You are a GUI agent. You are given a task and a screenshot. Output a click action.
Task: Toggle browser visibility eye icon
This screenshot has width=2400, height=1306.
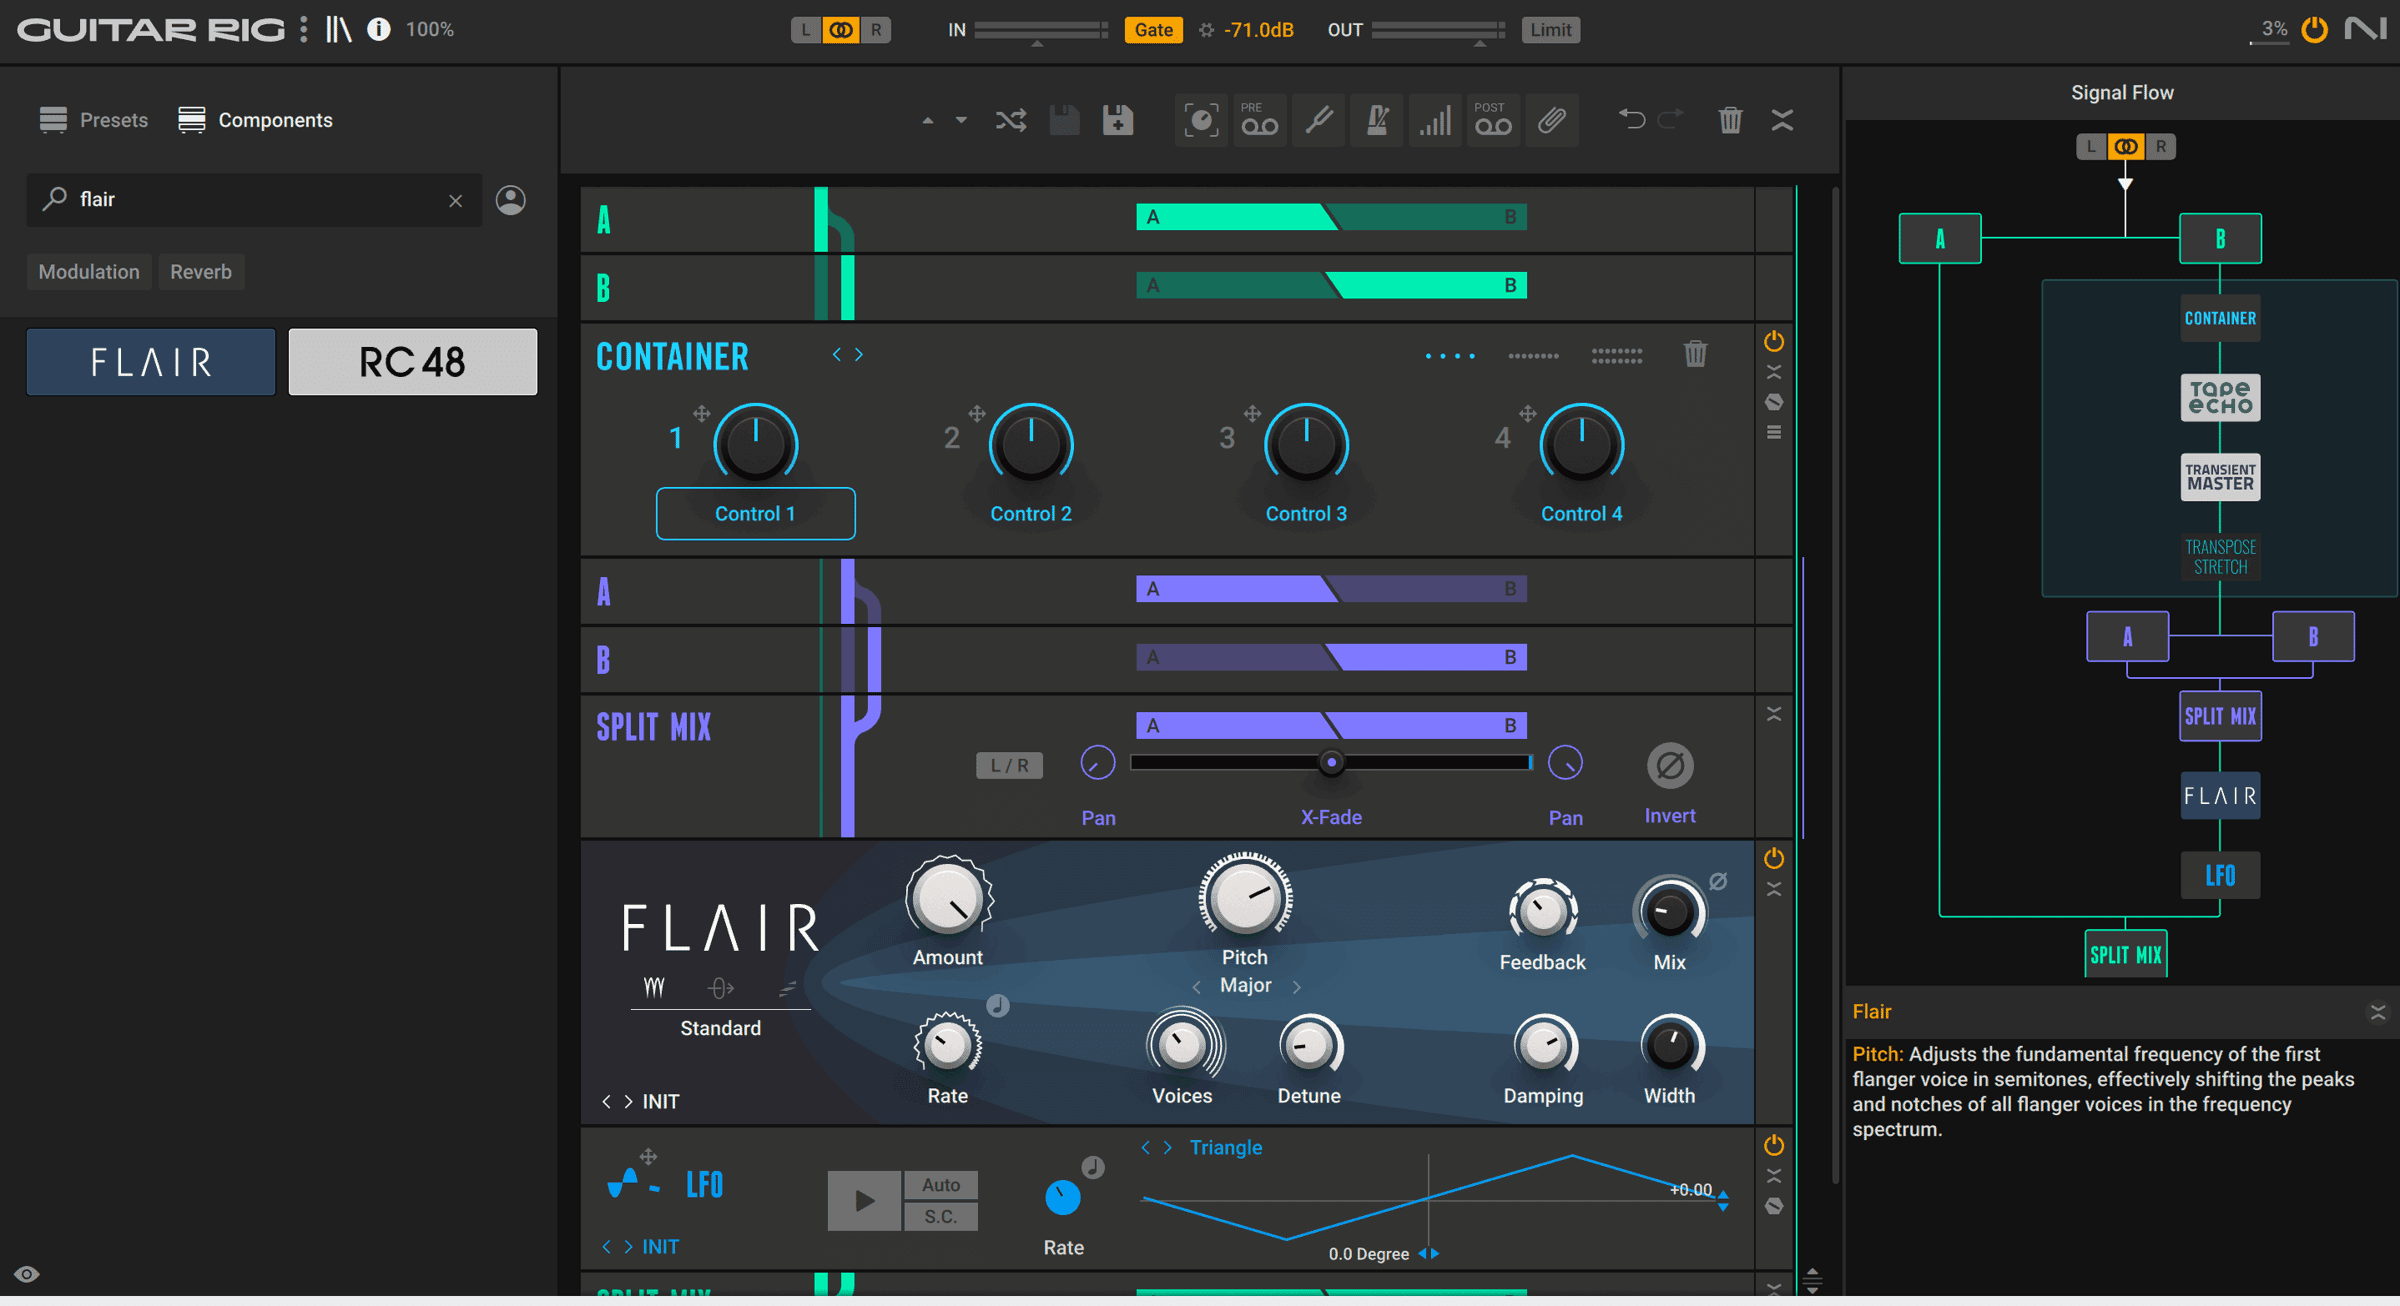[x=27, y=1274]
